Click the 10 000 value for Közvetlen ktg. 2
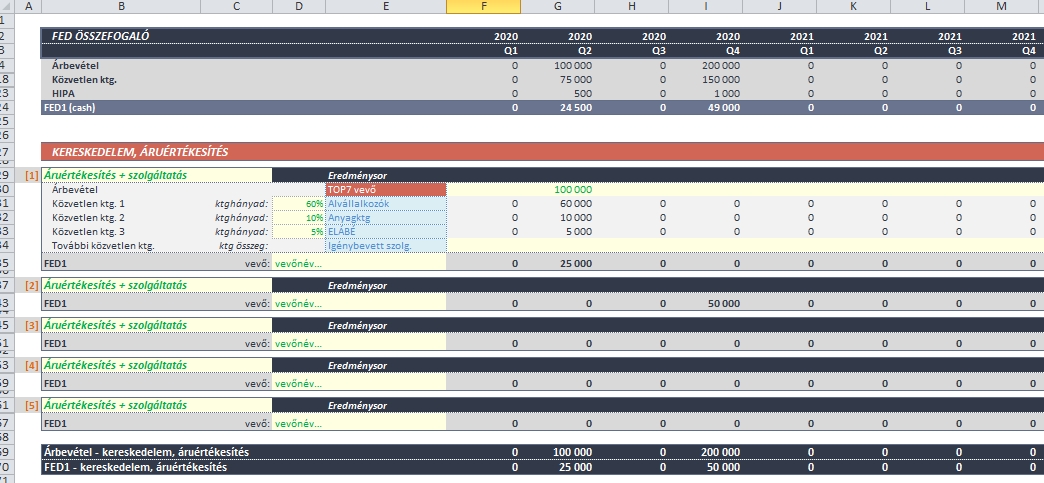The height and width of the screenshot is (483, 1044). tap(575, 217)
